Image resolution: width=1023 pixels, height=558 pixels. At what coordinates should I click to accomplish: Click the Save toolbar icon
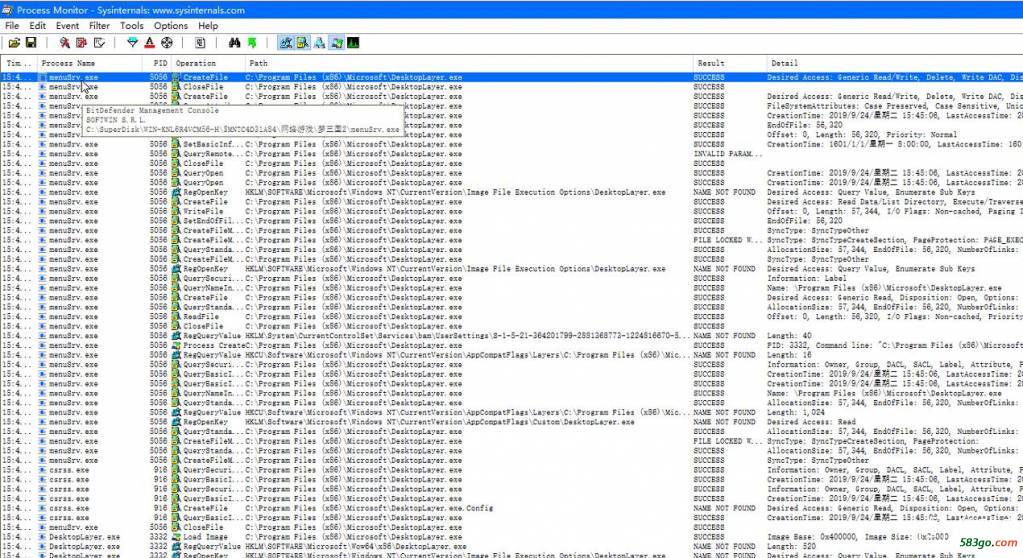31,43
